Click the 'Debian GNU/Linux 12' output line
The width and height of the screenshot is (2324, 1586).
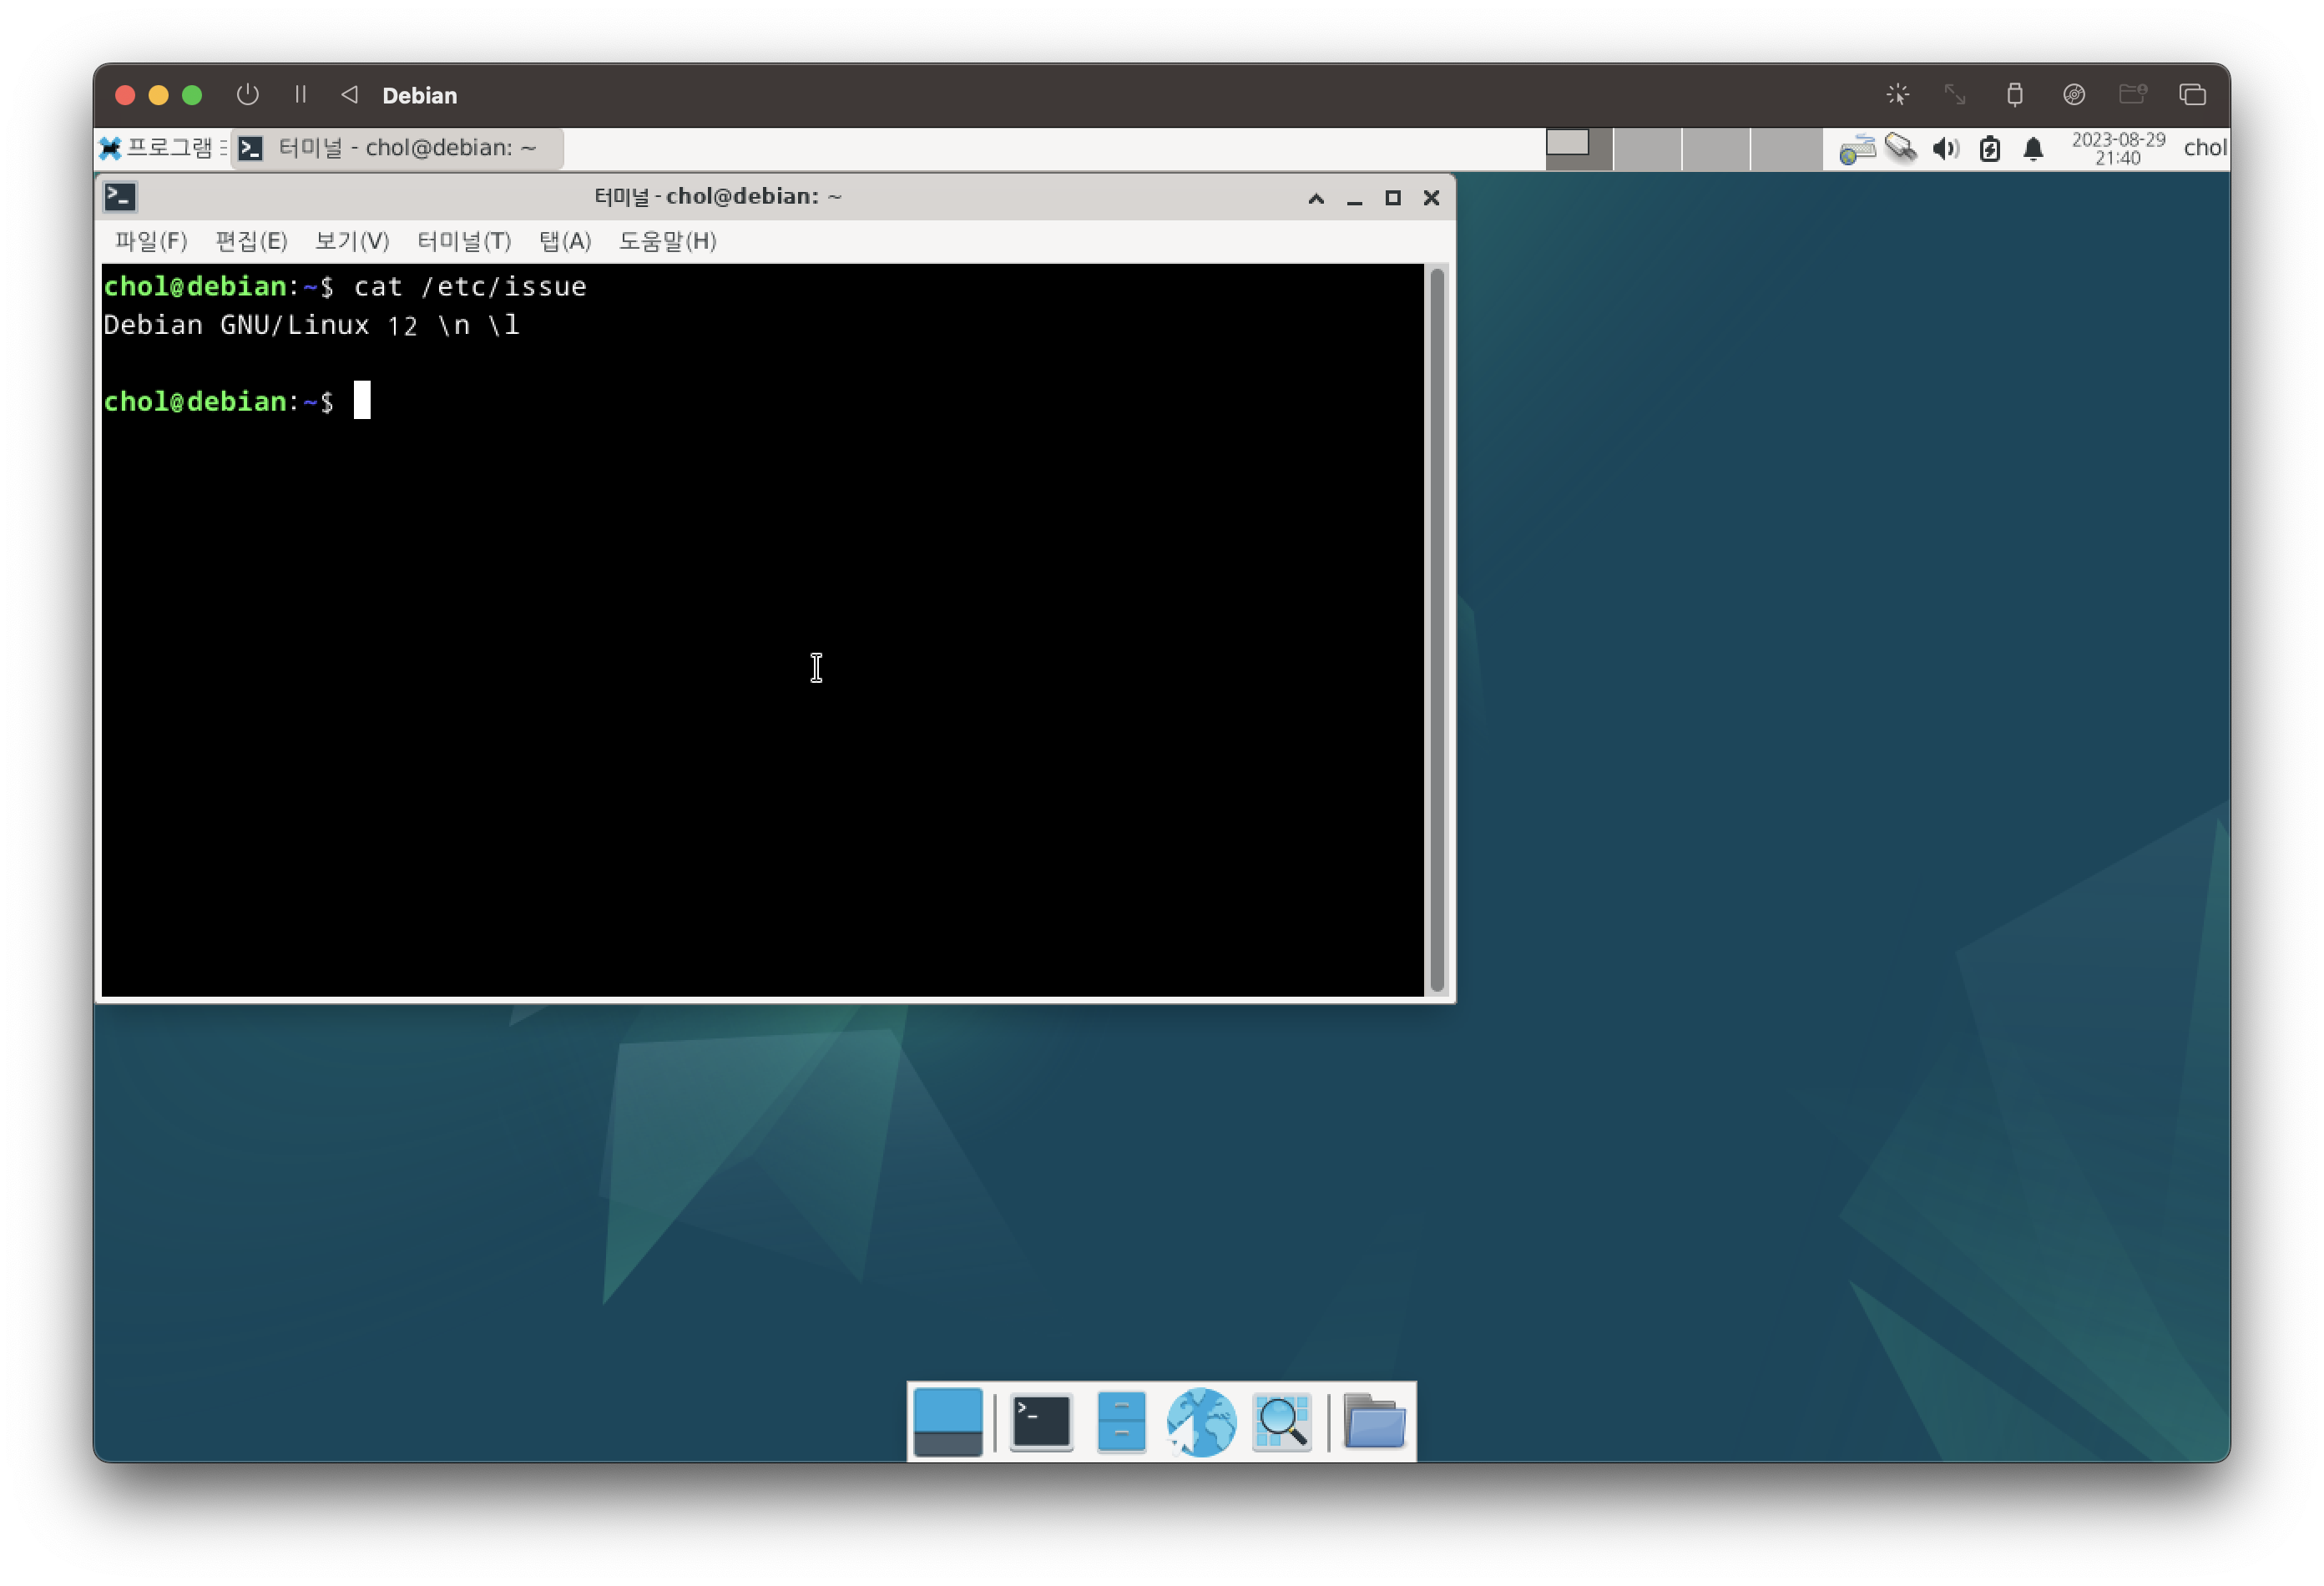[x=260, y=325]
